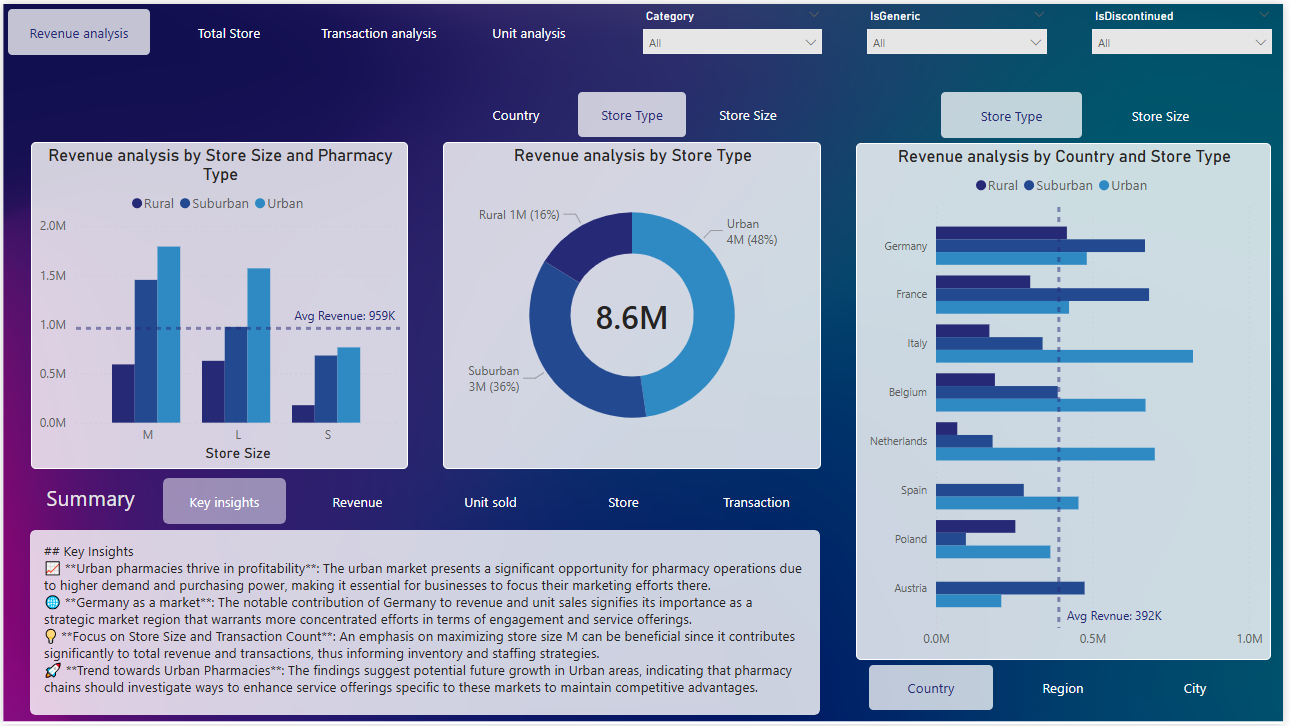
Task: Click the faint chevron icon right of Category title
Action: tap(813, 15)
